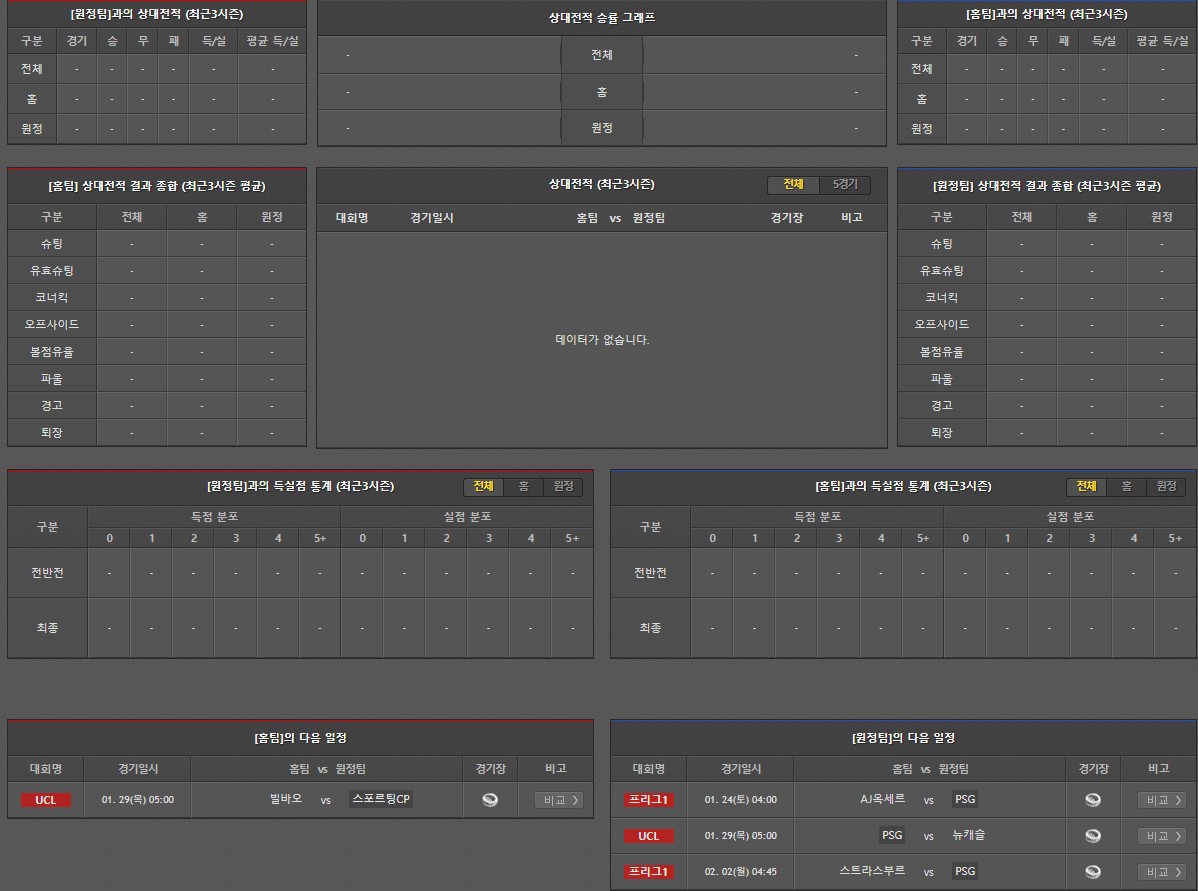Image resolution: width=1198 pixels, height=891 pixels.
Task: Open stadium icon for AJ옥세르 vs PSG
Action: (1093, 800)
